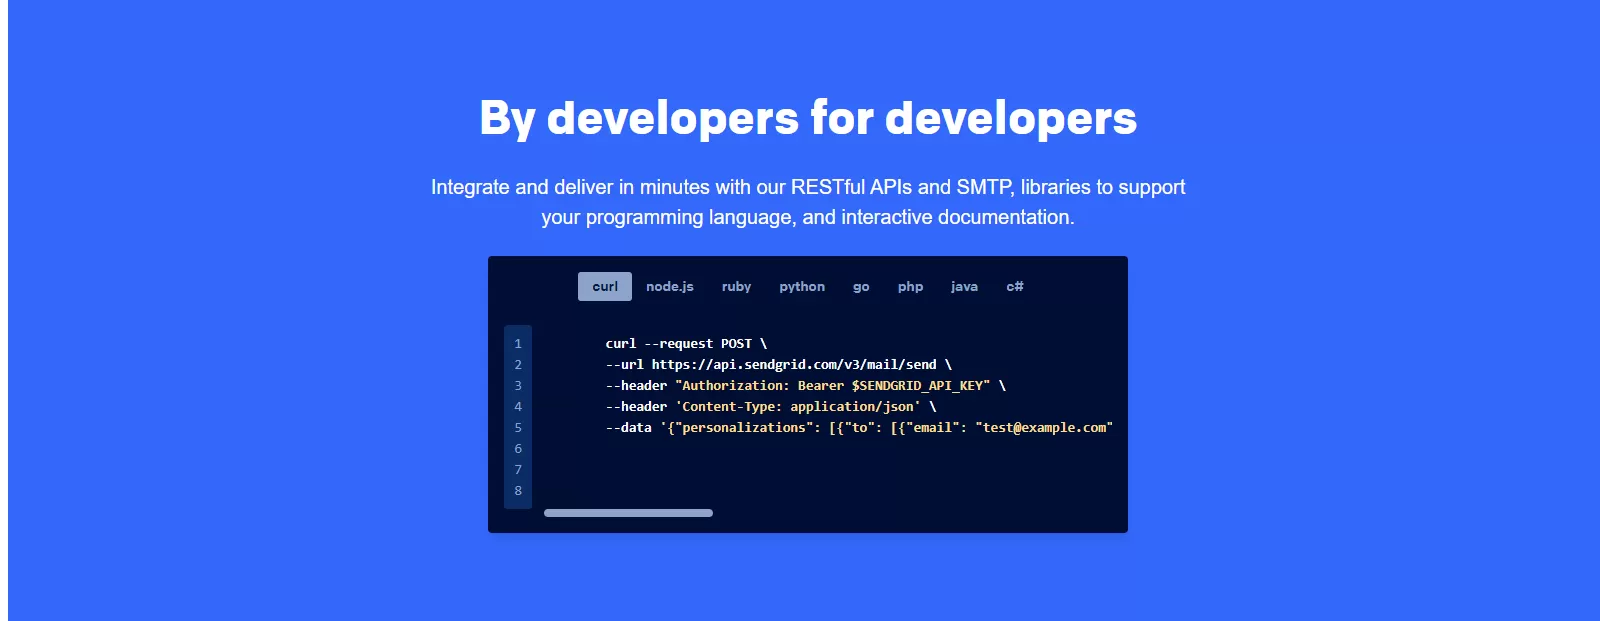Click the --data personalizations code line
Screen dimensions: 1600x621
point(858,428)
